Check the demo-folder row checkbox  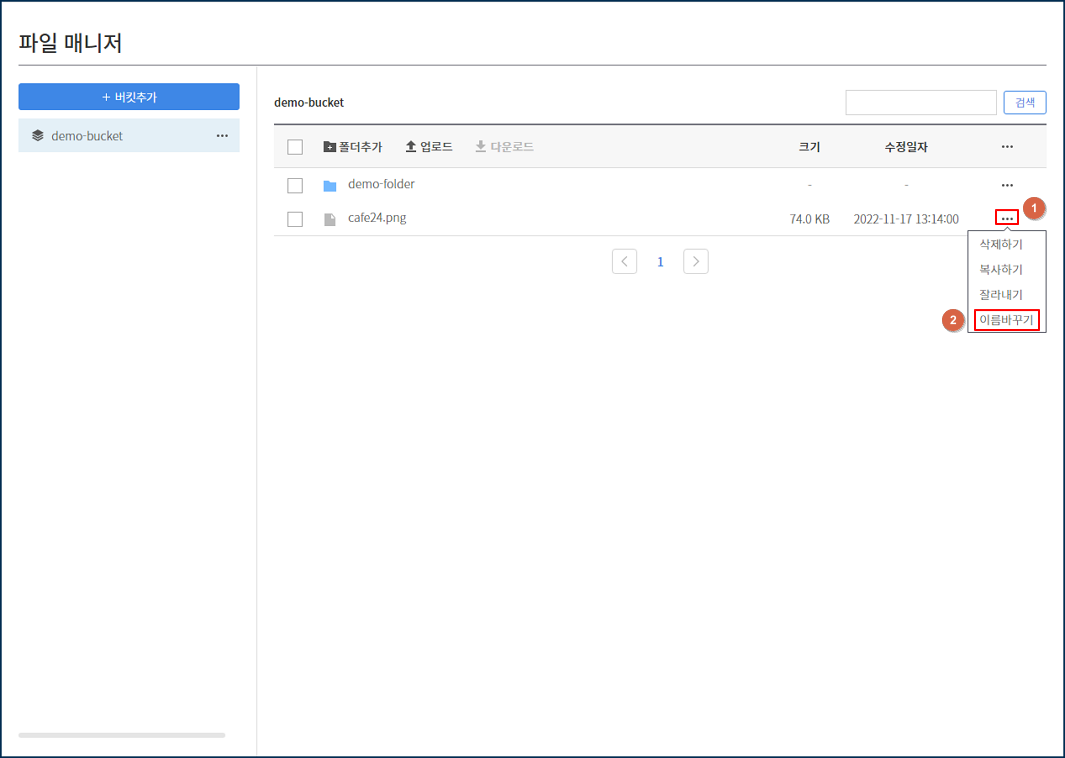(x=295, y=185)
